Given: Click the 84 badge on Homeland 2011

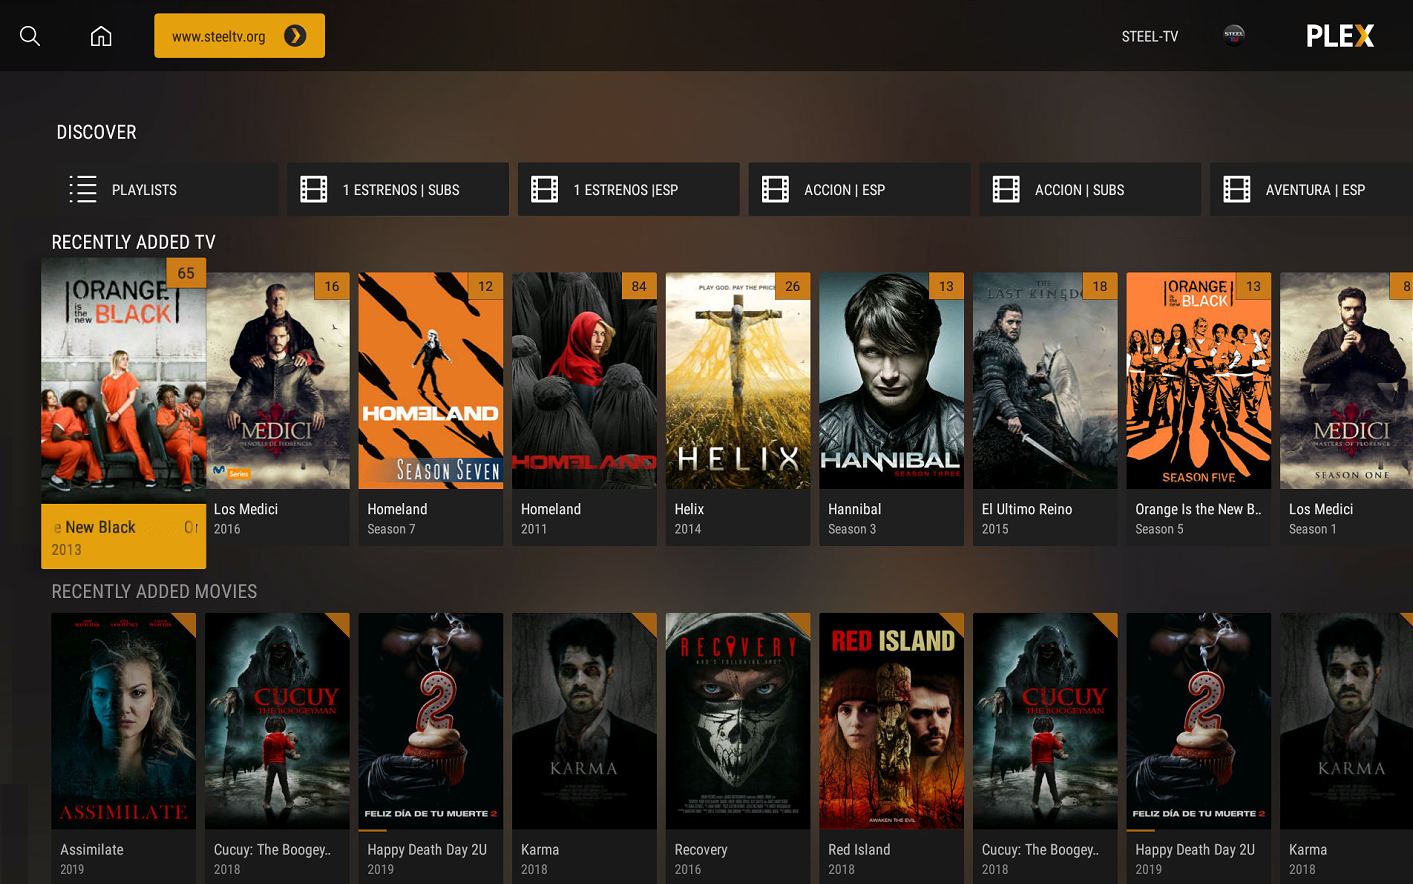Looking at the screenshot, I should [x=639, y=286].
